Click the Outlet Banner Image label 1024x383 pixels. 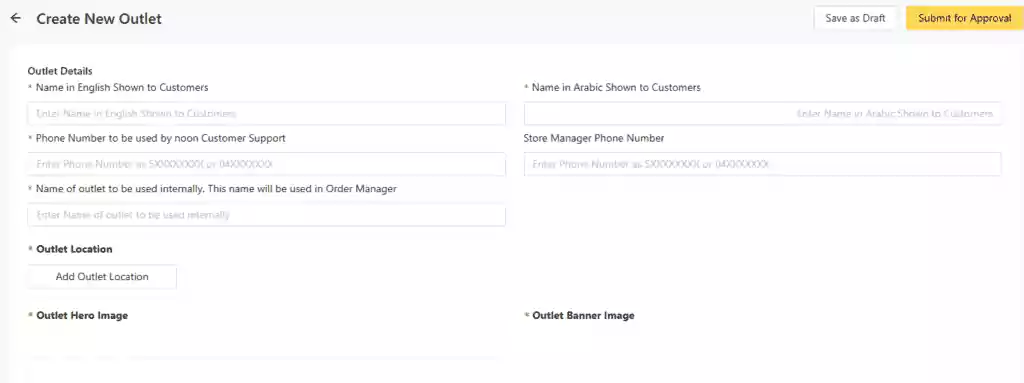tap(583, 315)
